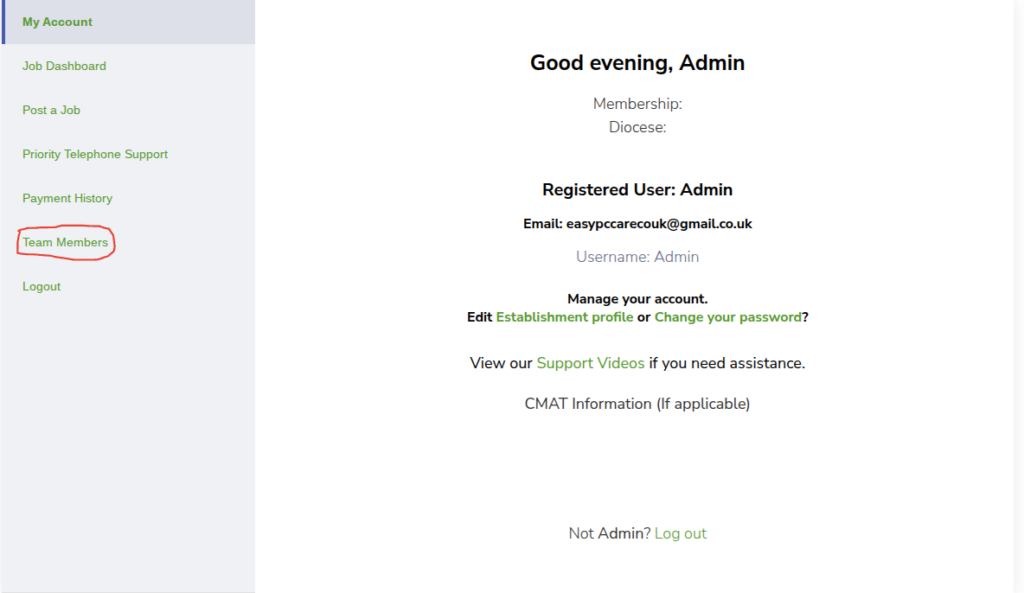The width and height of the screenshot is (1024, 593).
Task: Open the Support Videos link
Action: (590, 363)
